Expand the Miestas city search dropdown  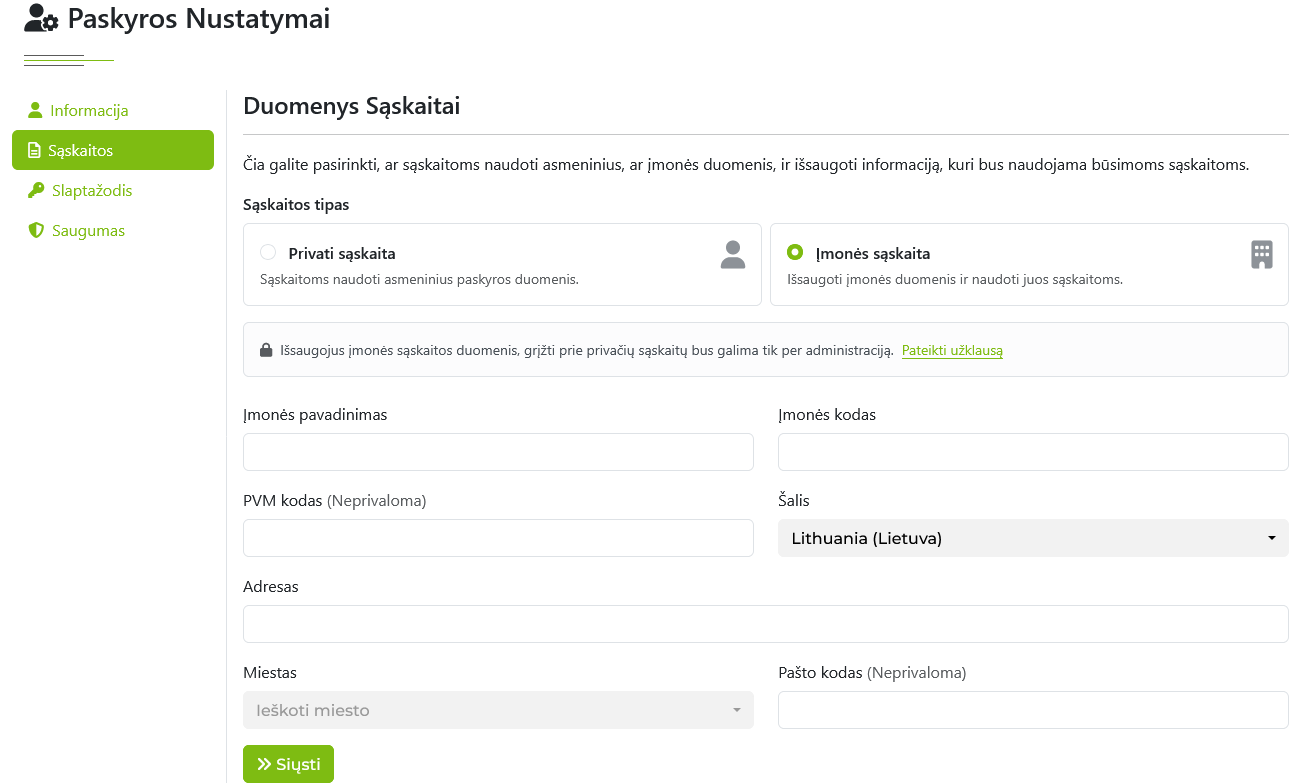[x=498, y=710]
